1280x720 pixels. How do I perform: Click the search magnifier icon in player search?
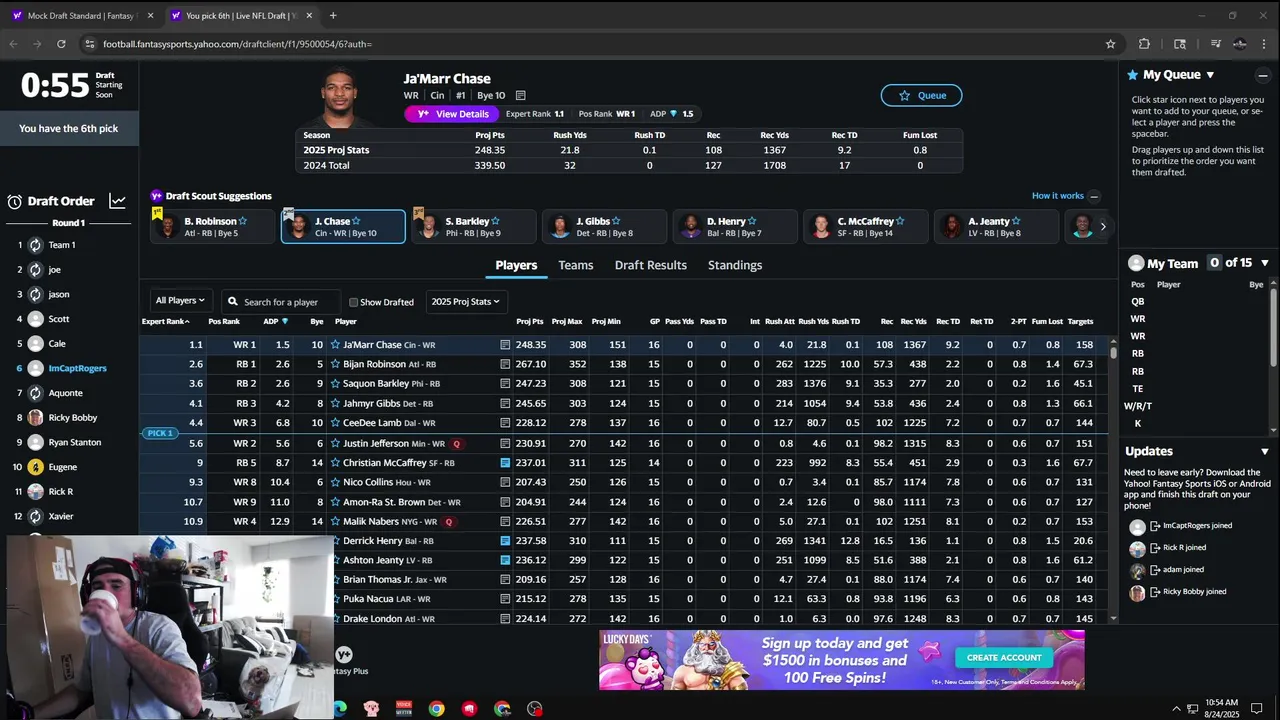pos(233,301)
